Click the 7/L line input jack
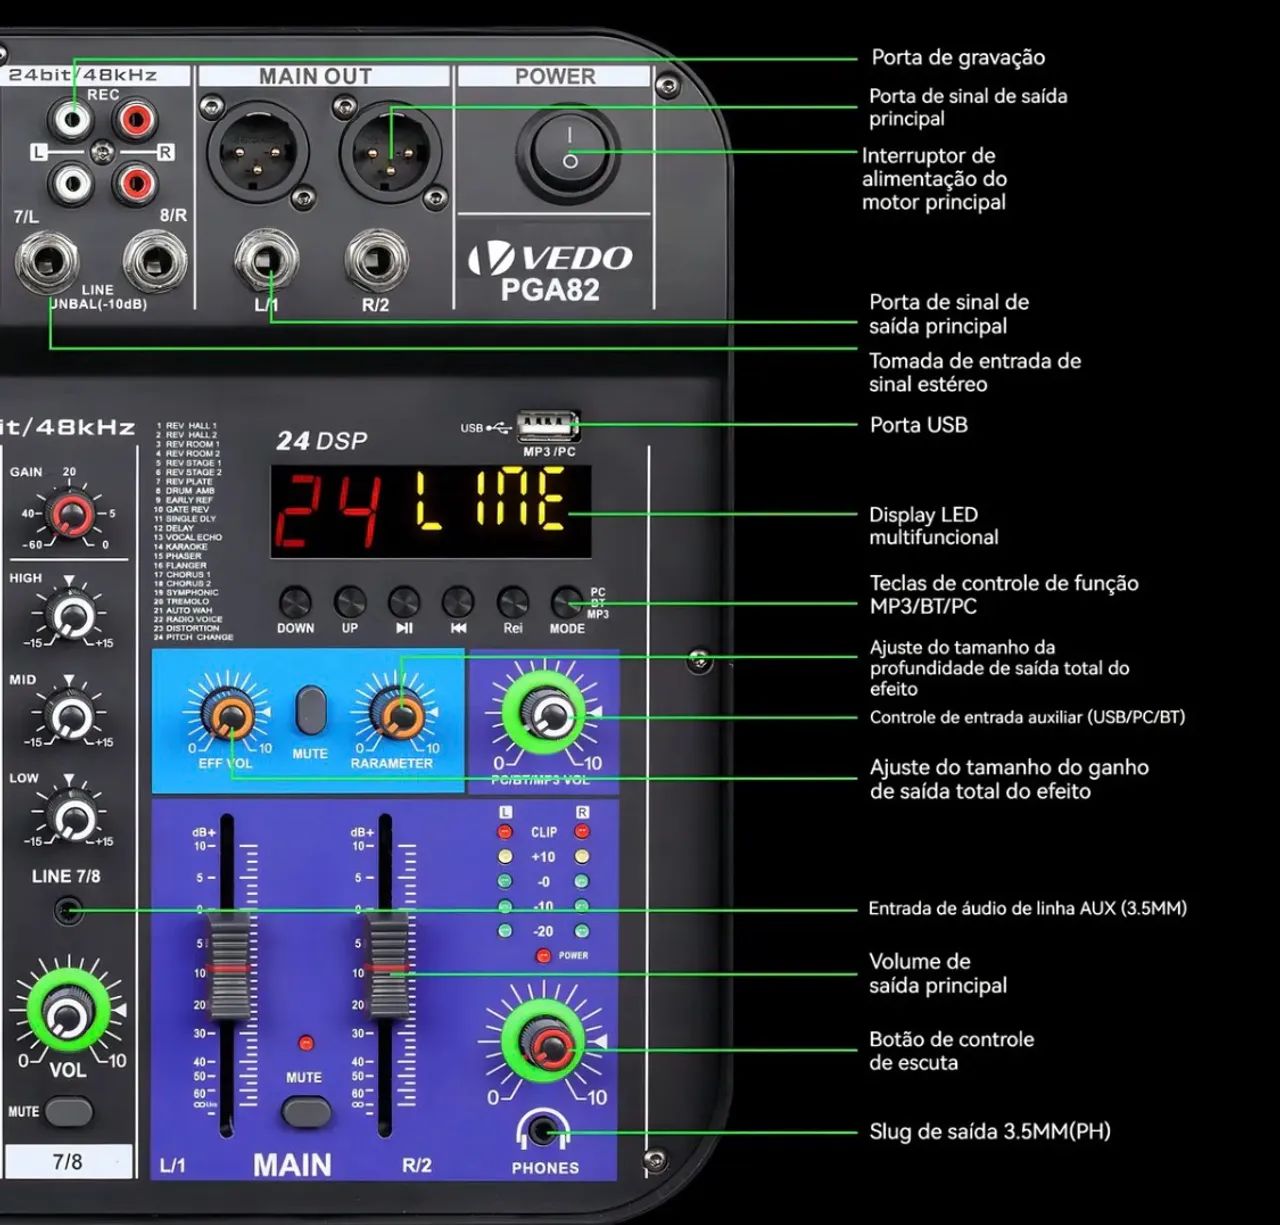 coord(47,263)
